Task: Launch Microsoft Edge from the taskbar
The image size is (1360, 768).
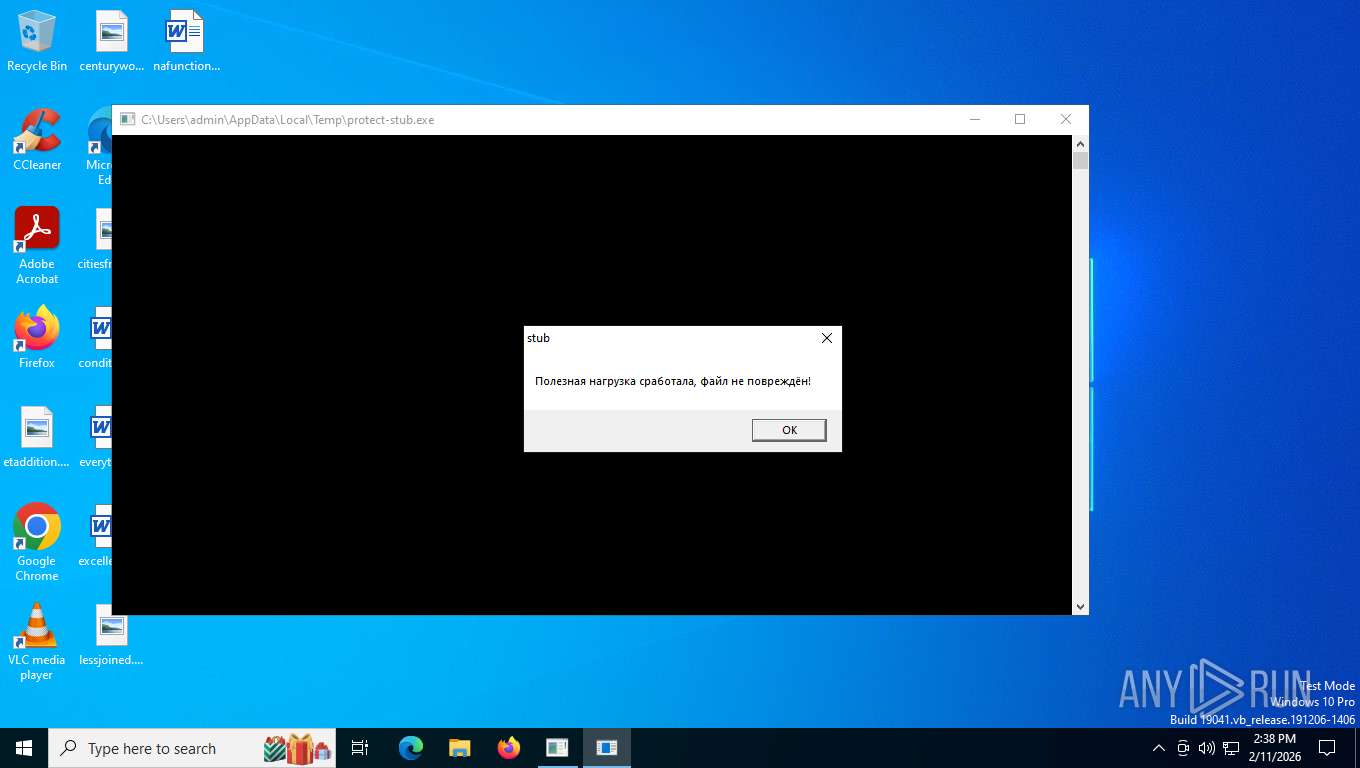Action: [411, 748]
